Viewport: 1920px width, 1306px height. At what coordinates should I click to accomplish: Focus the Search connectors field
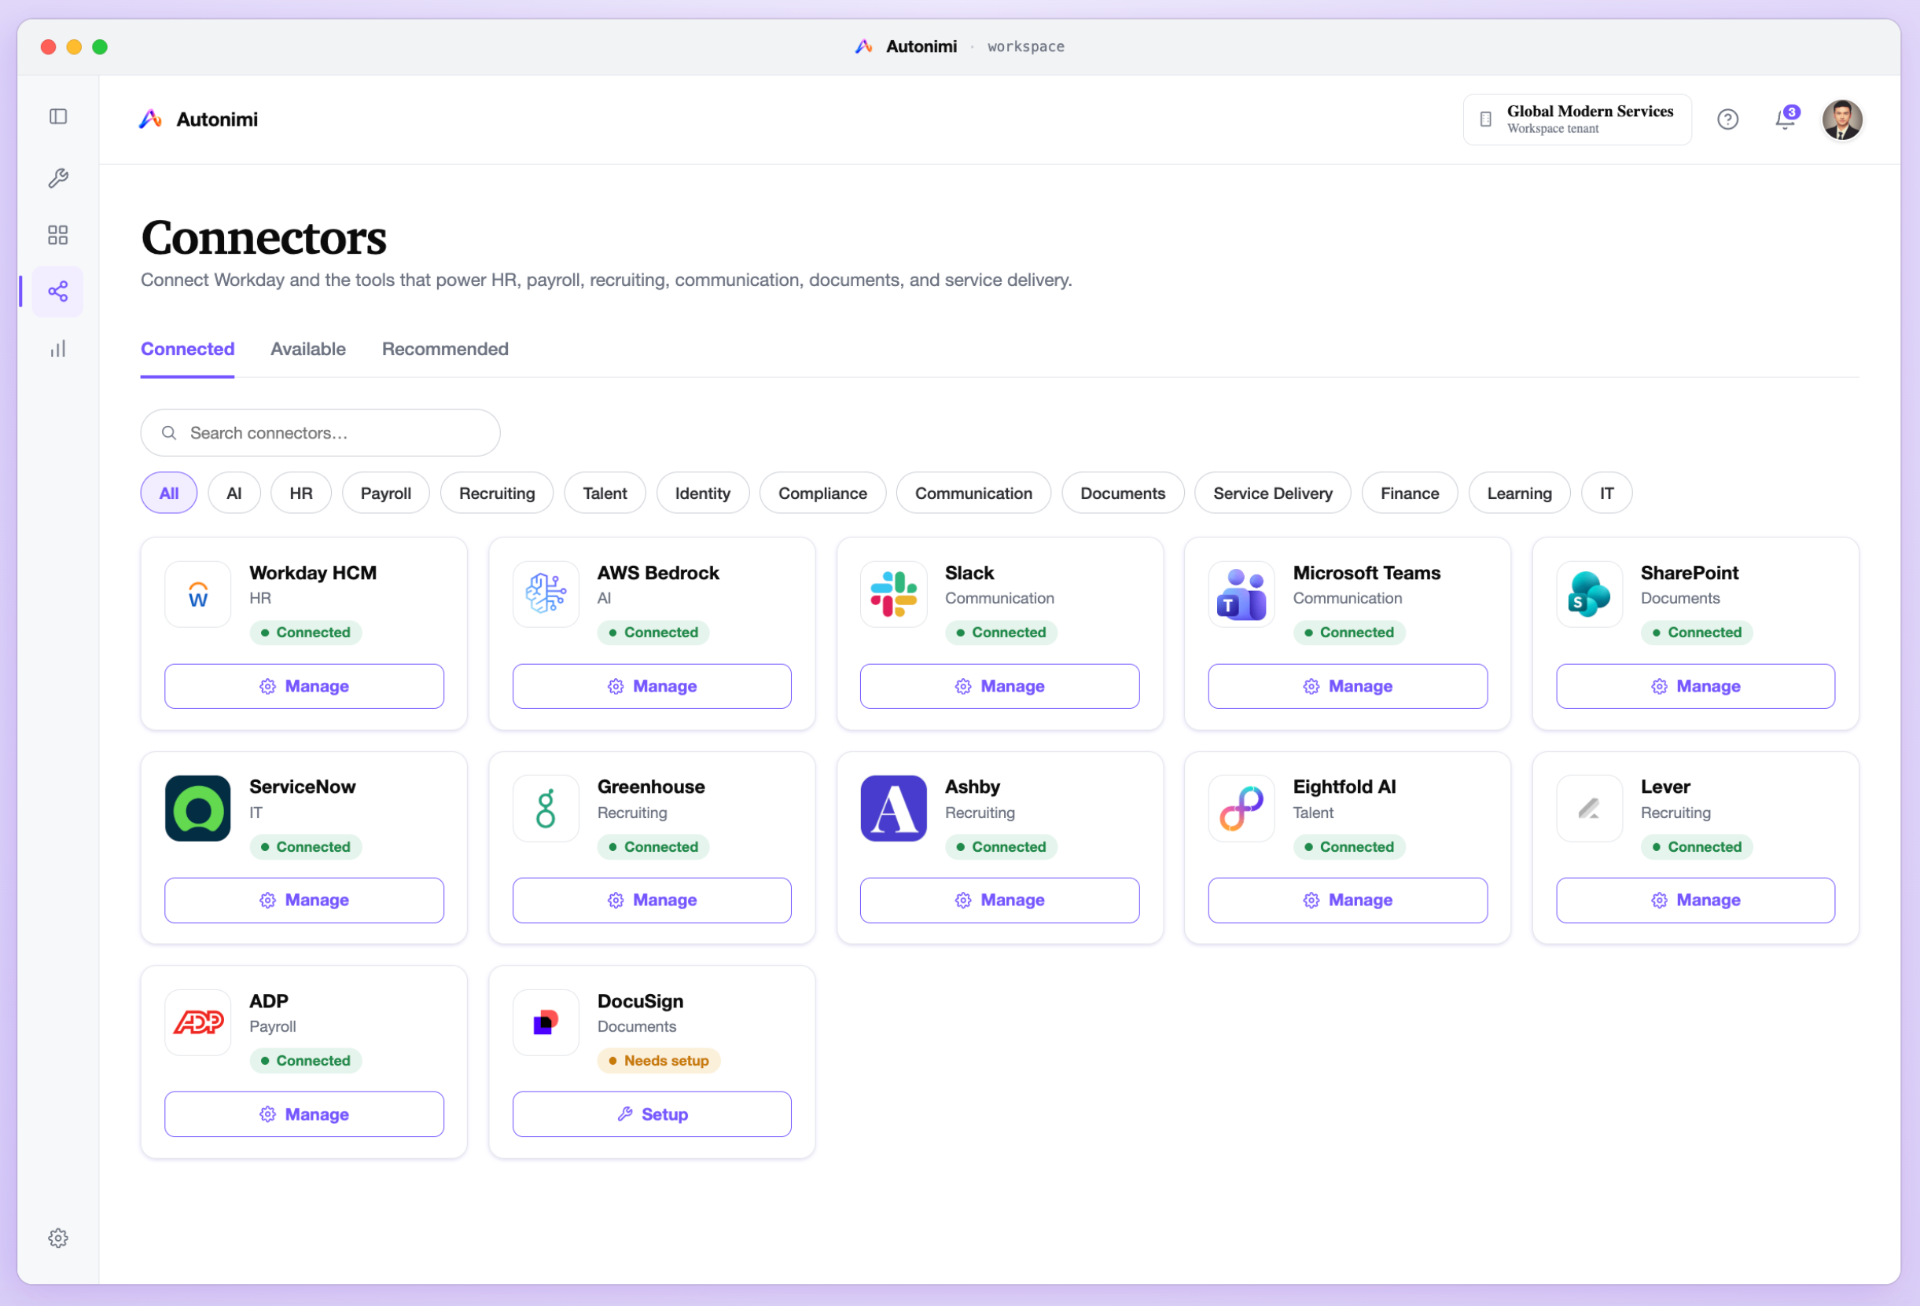[x=320, y=433]
